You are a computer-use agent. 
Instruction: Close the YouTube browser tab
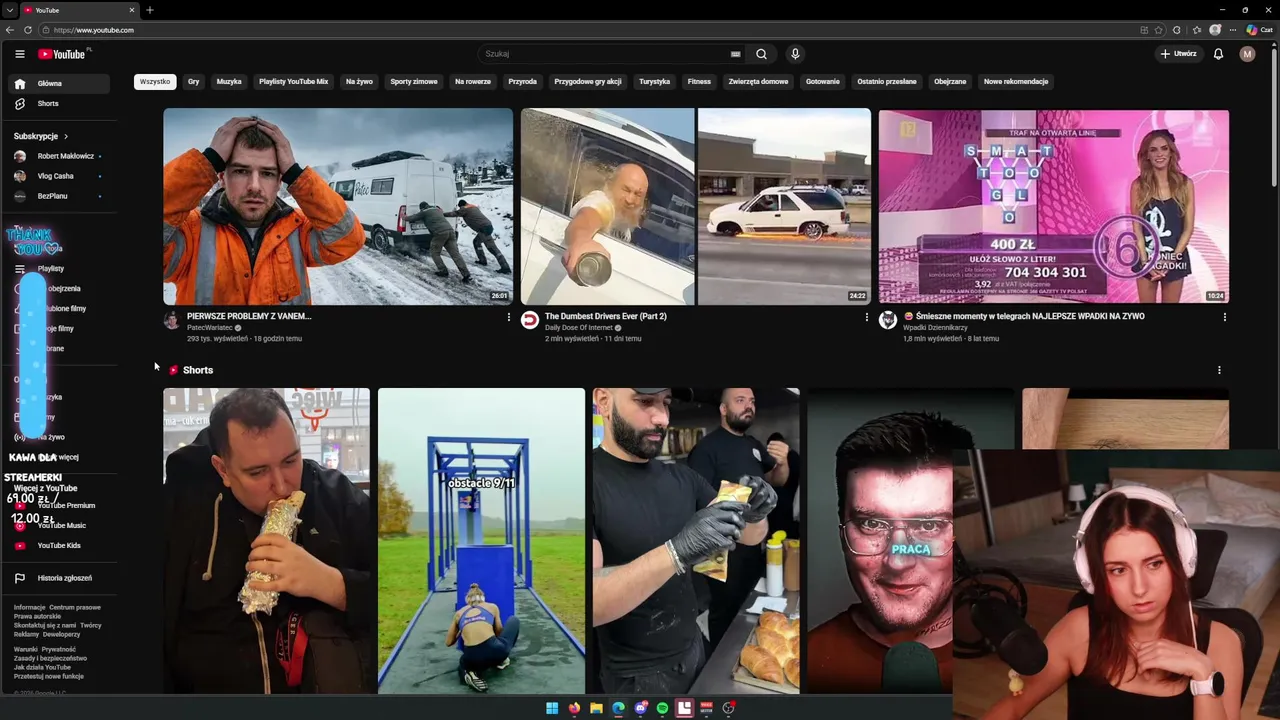132,10
